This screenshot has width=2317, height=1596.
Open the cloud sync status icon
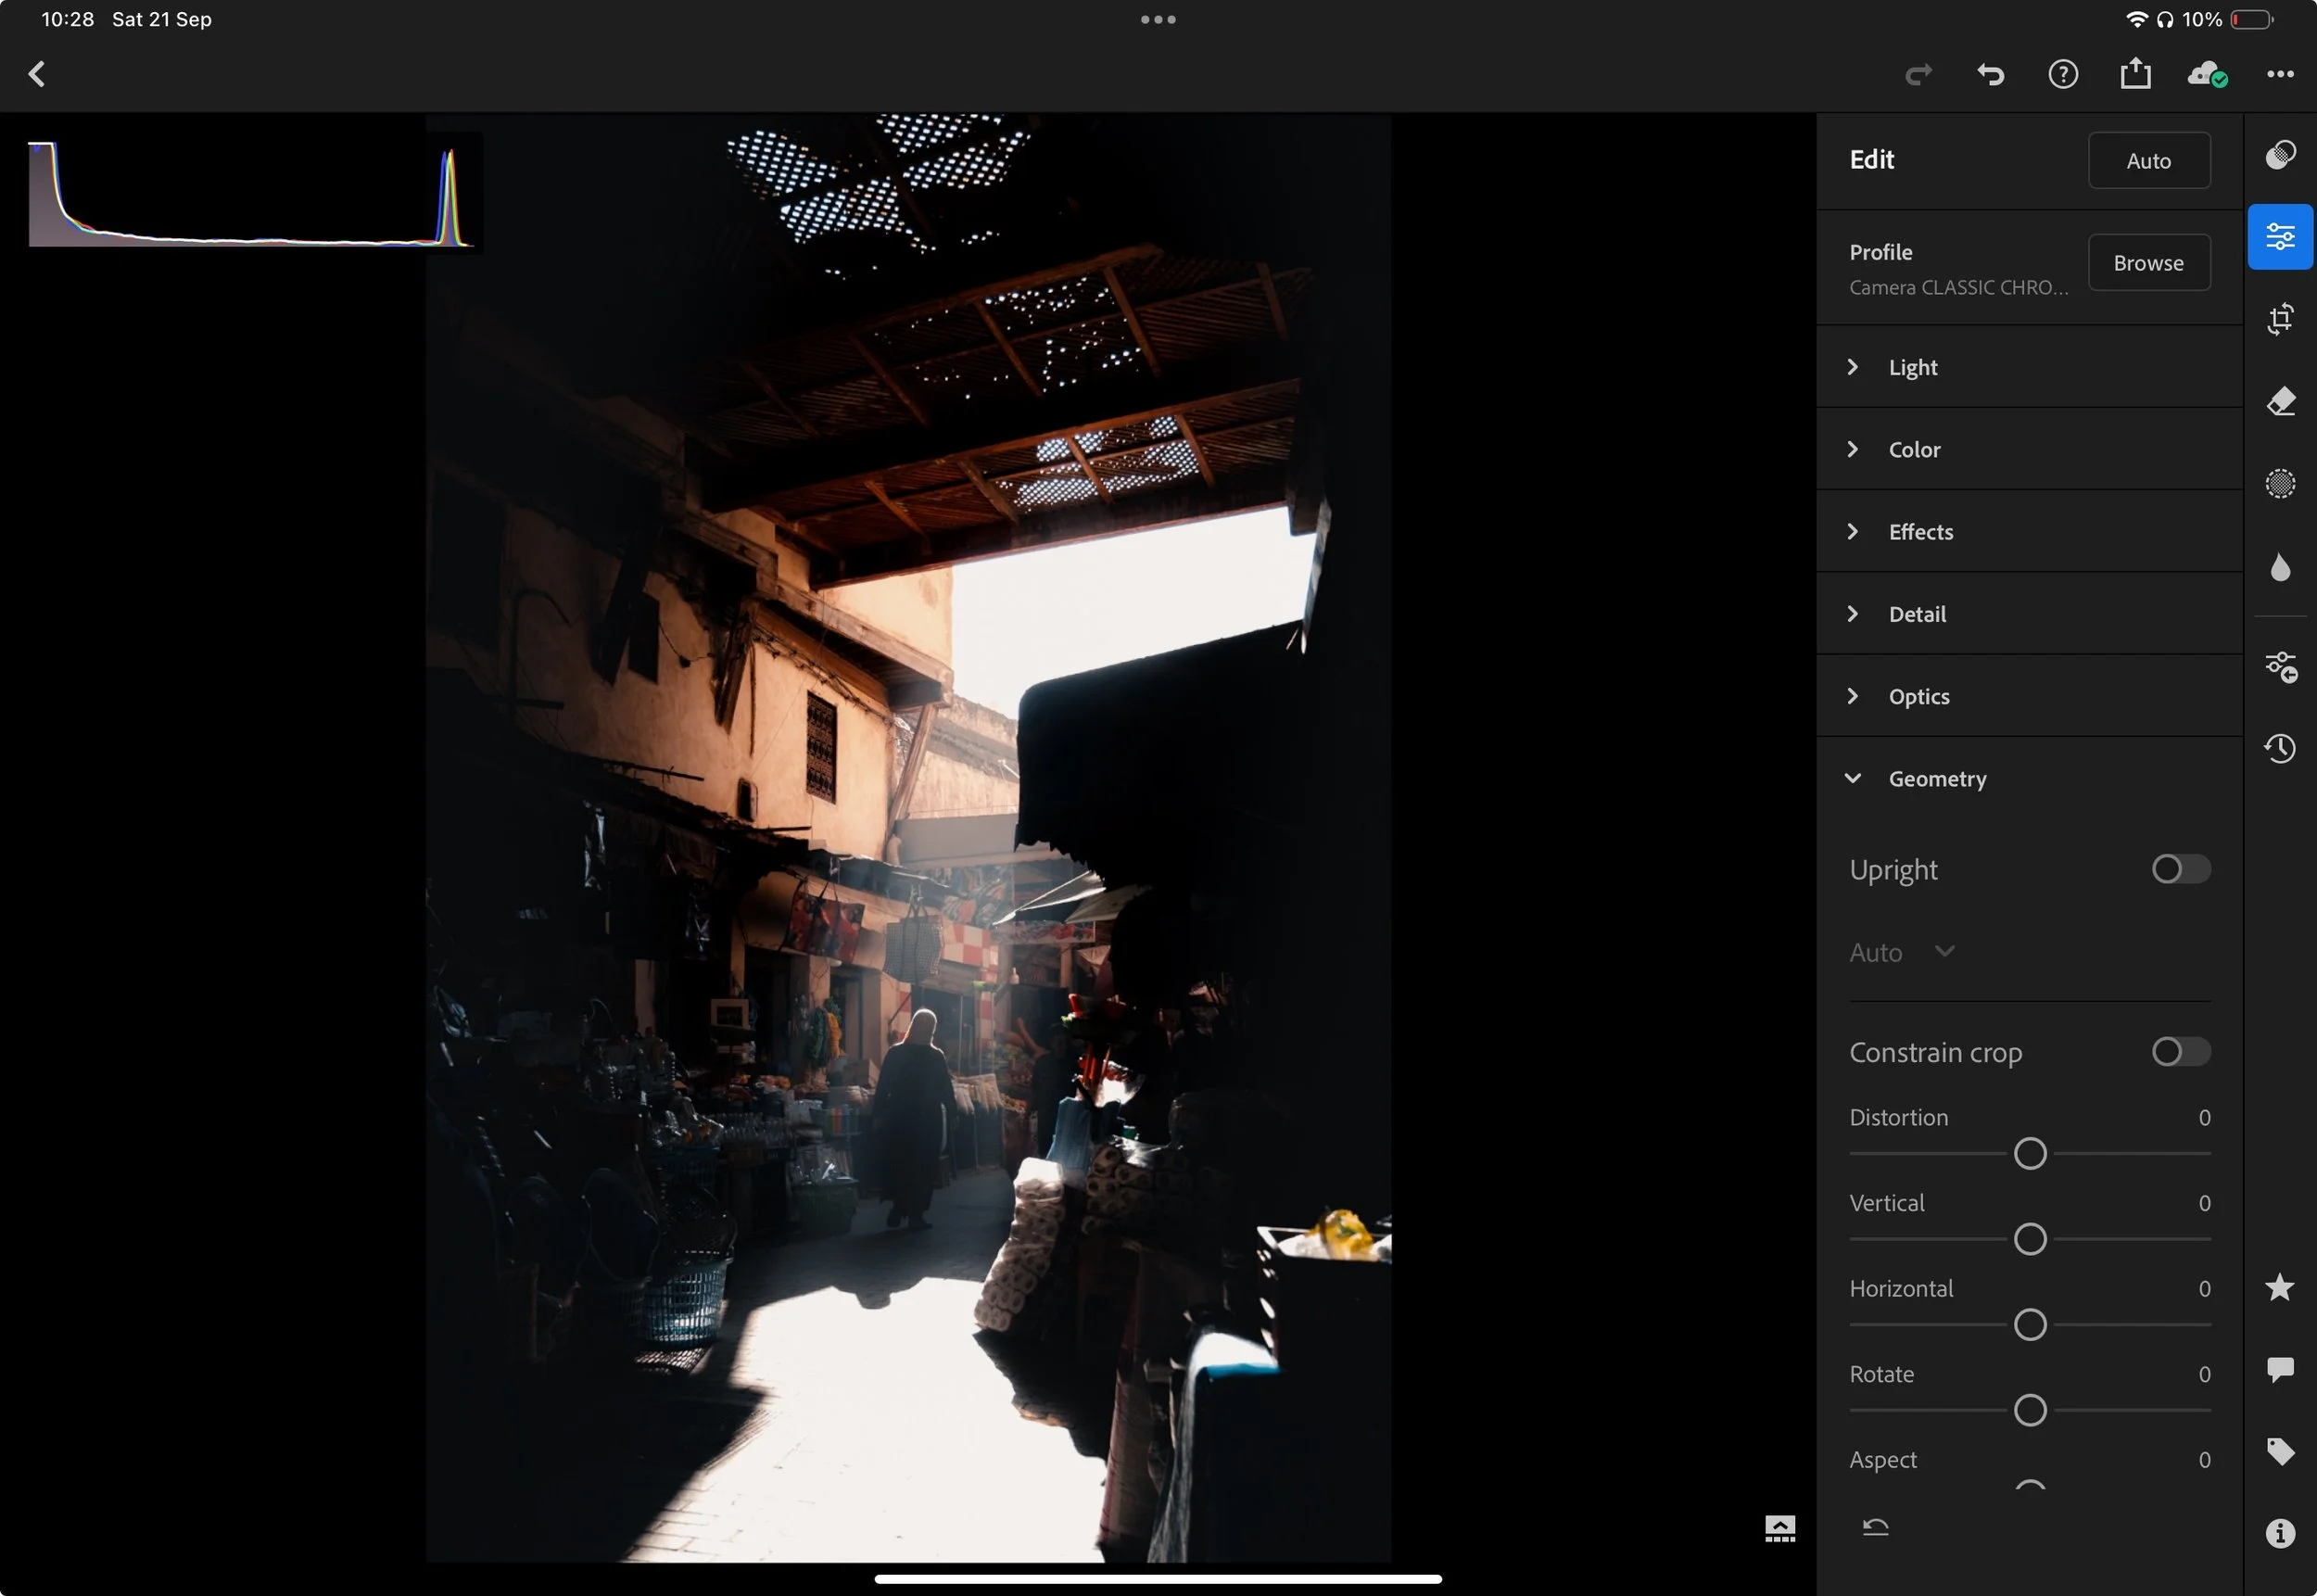click(x=2206, y=74)
